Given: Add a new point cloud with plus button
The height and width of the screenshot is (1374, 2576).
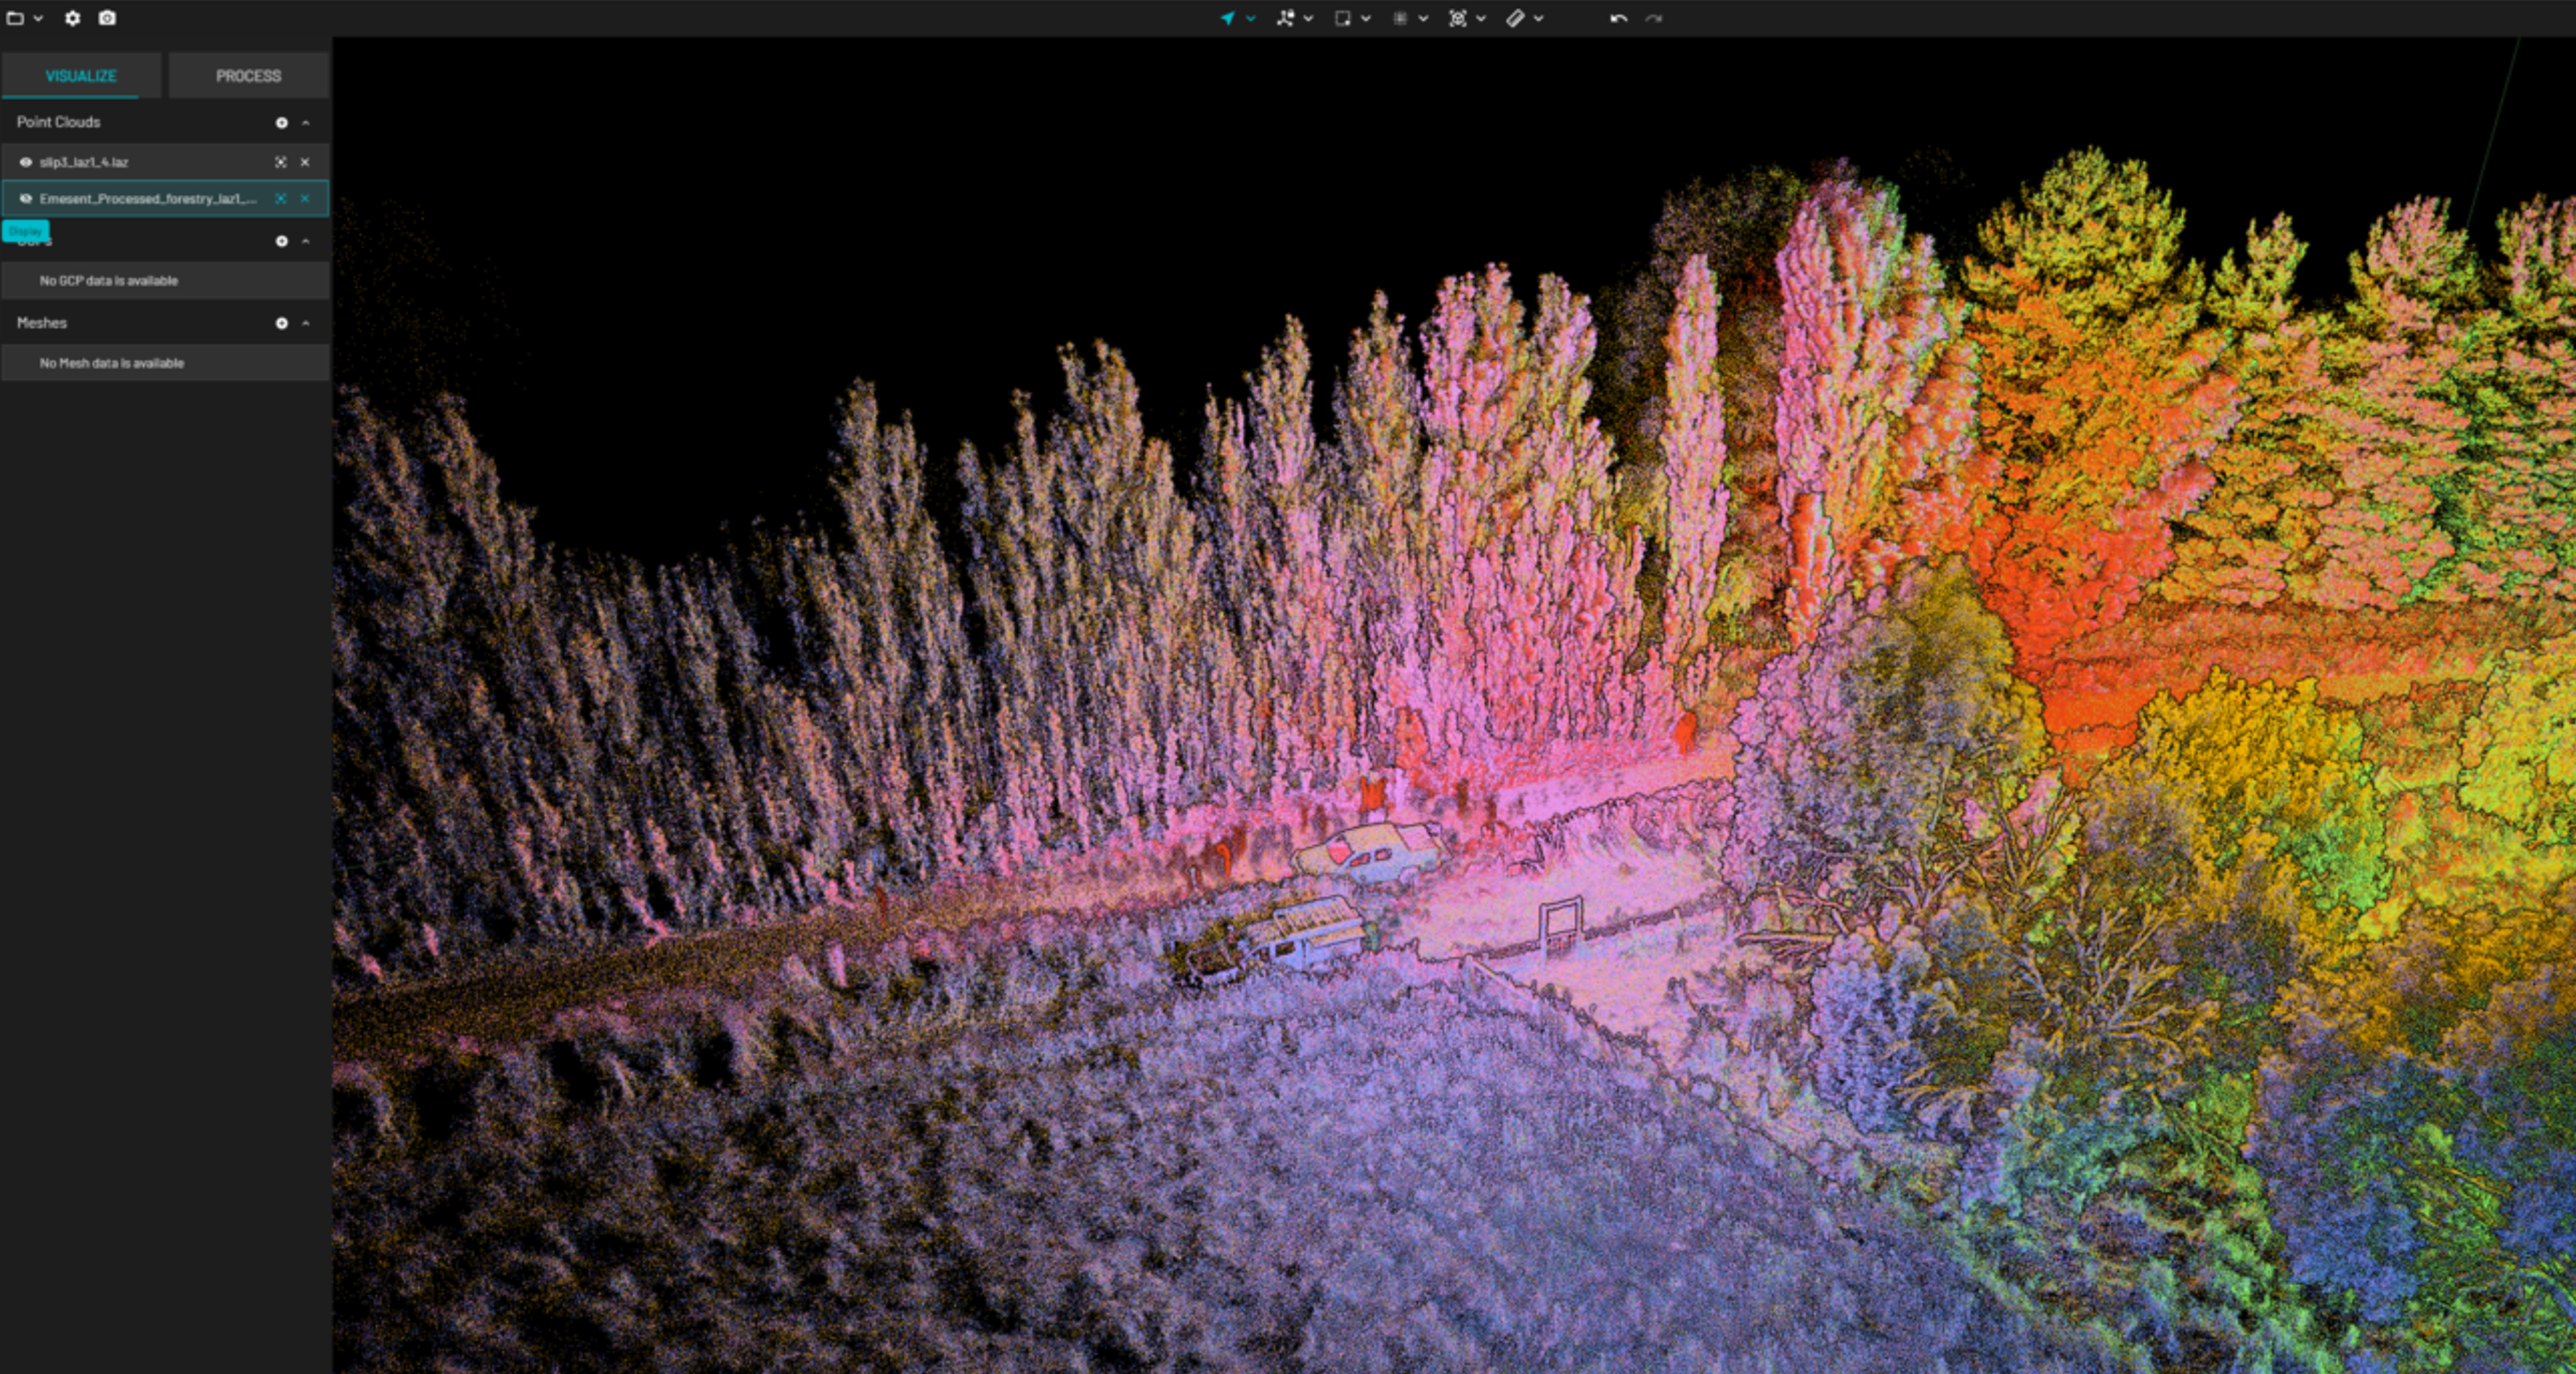Looking at the screenshot, I should 281,122.
